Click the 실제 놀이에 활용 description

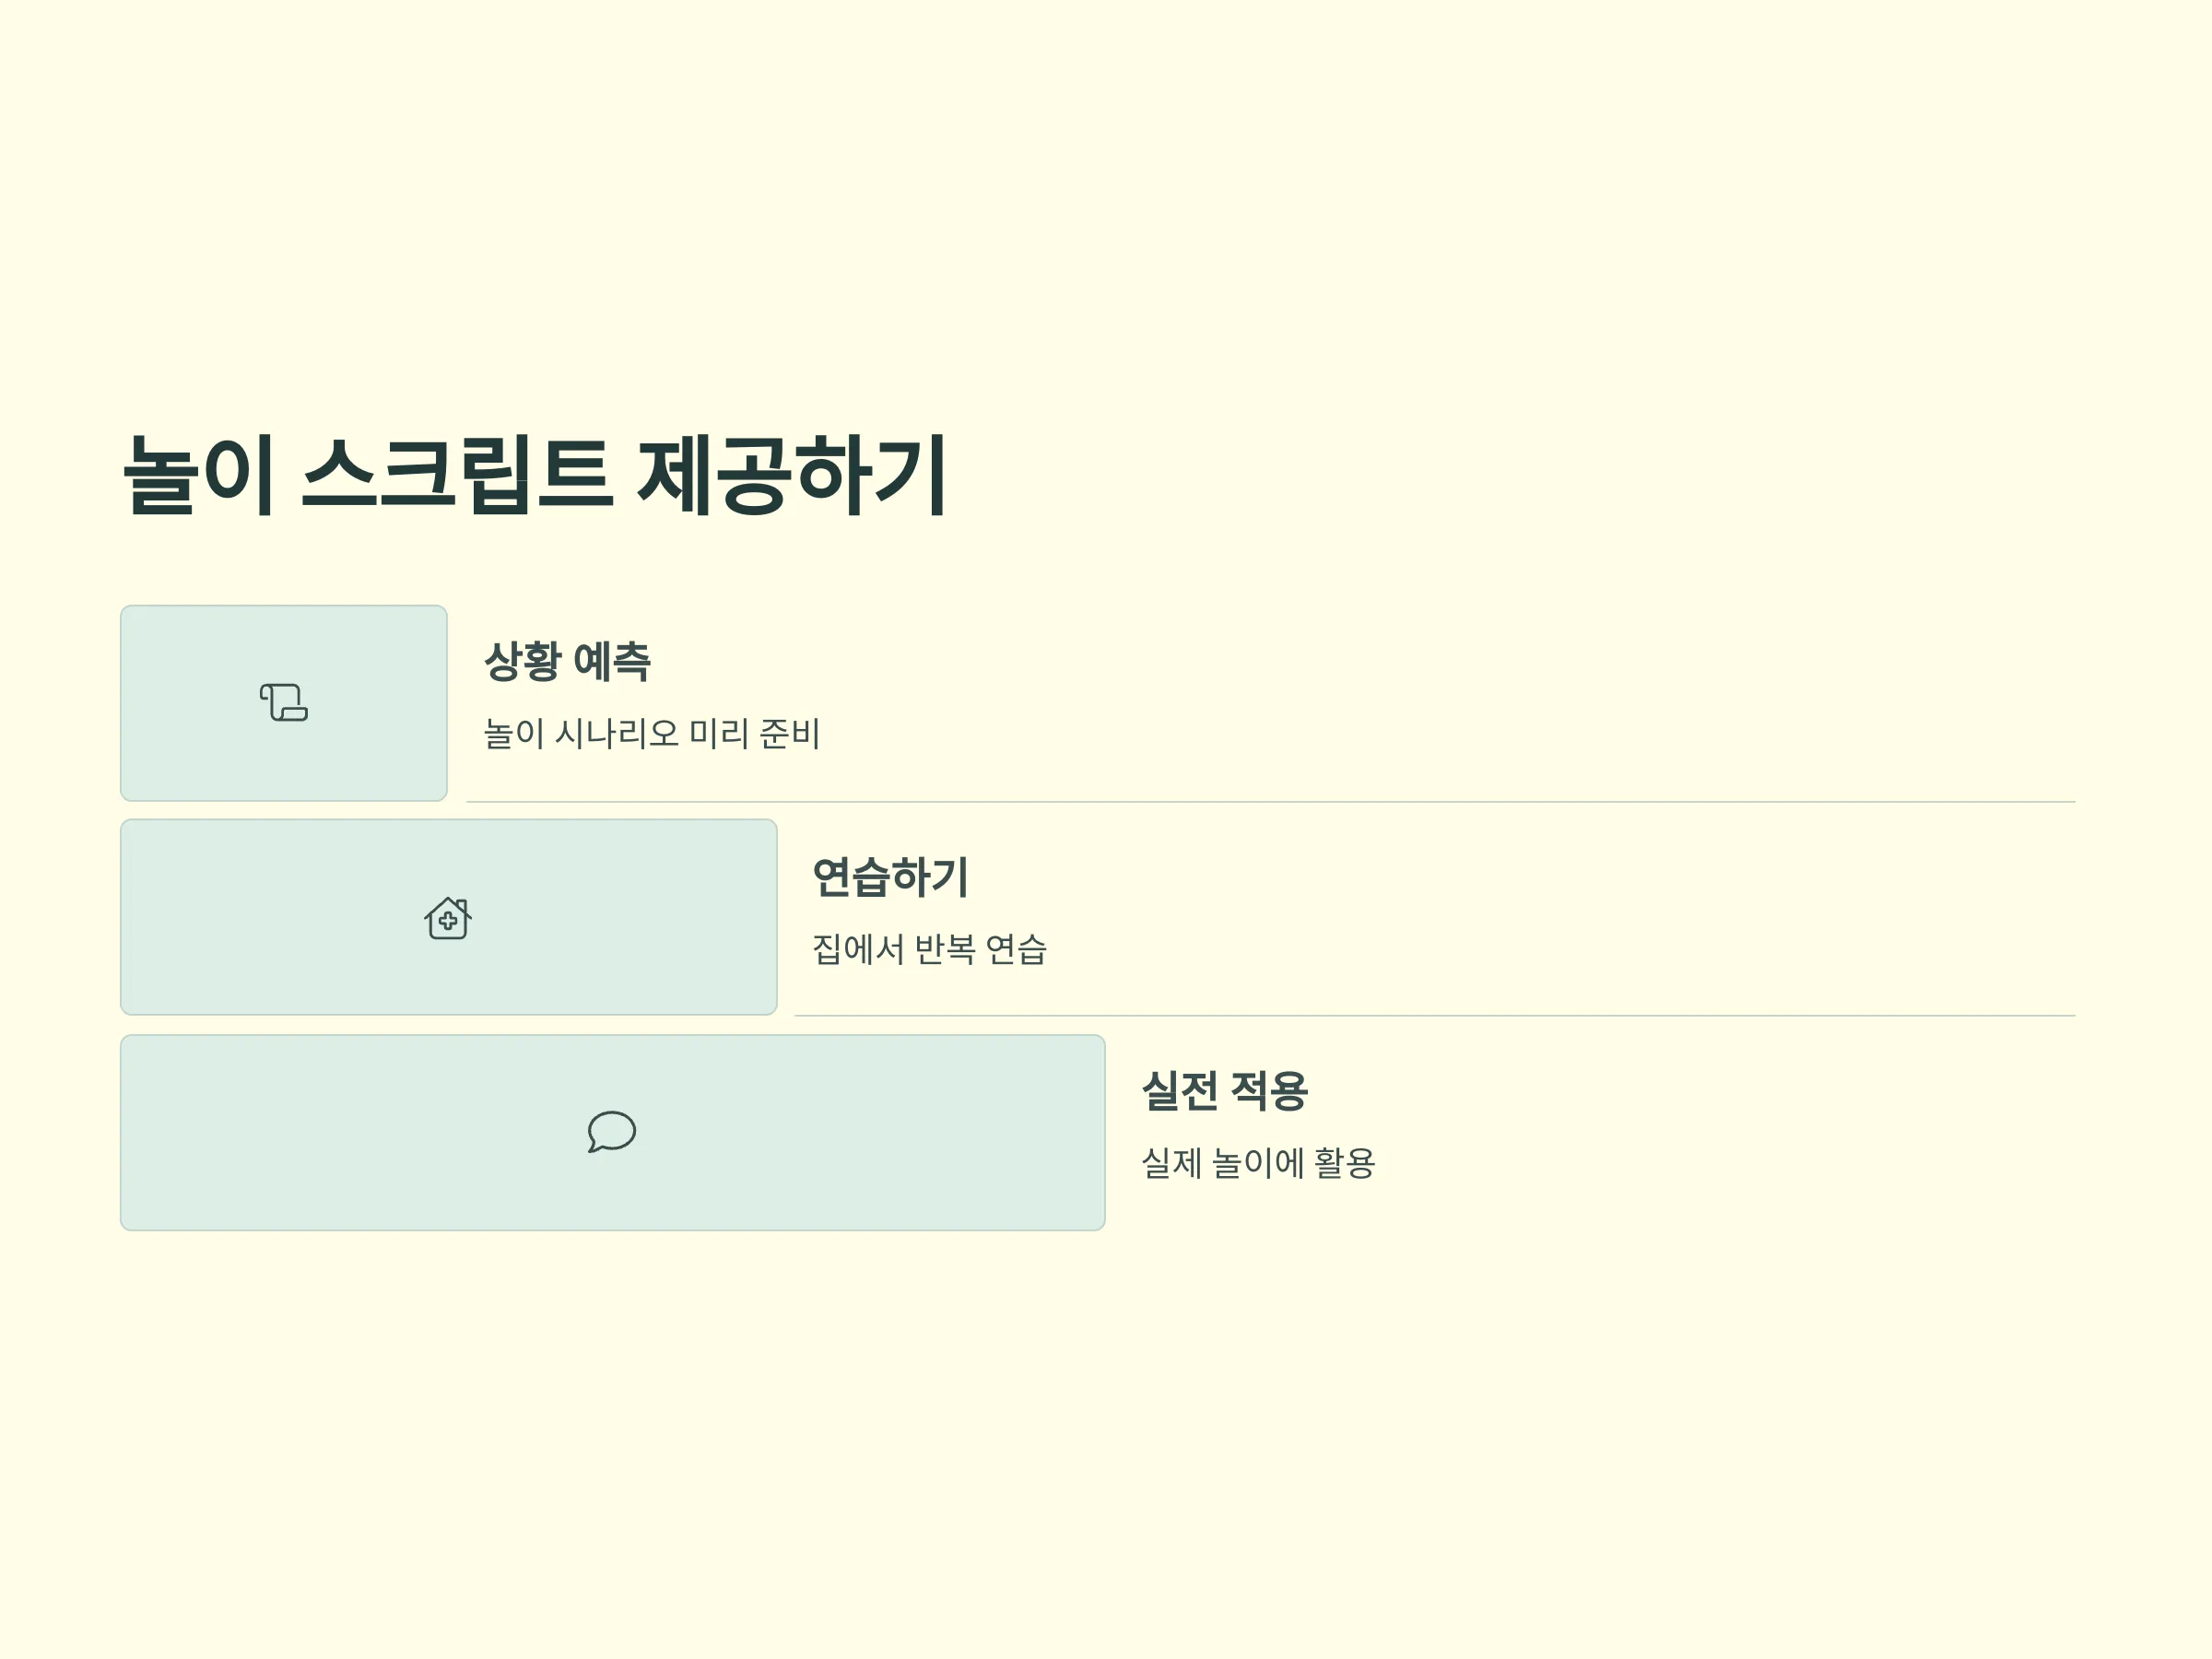(1259, 1163)
